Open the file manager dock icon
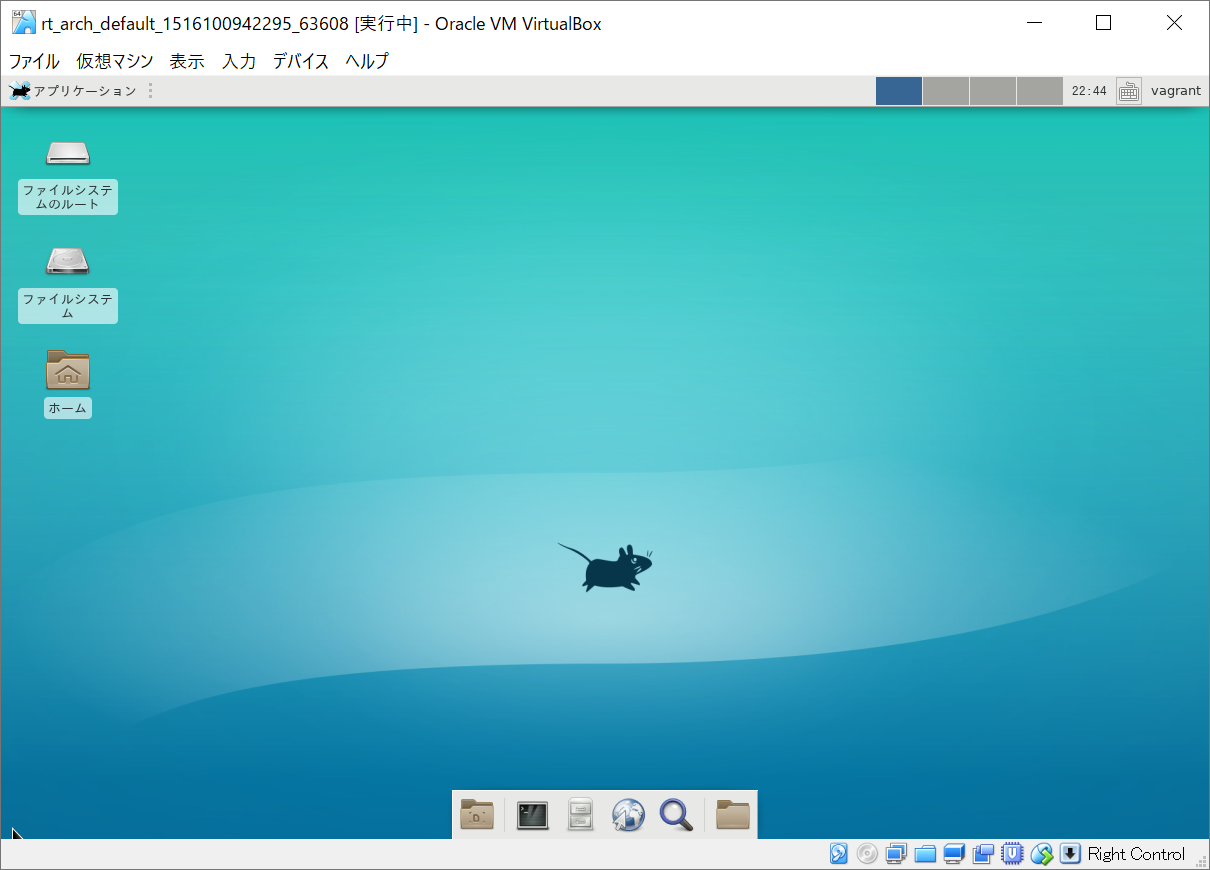This screenshot has height=870, width=1210. click(x=581, y=815)
